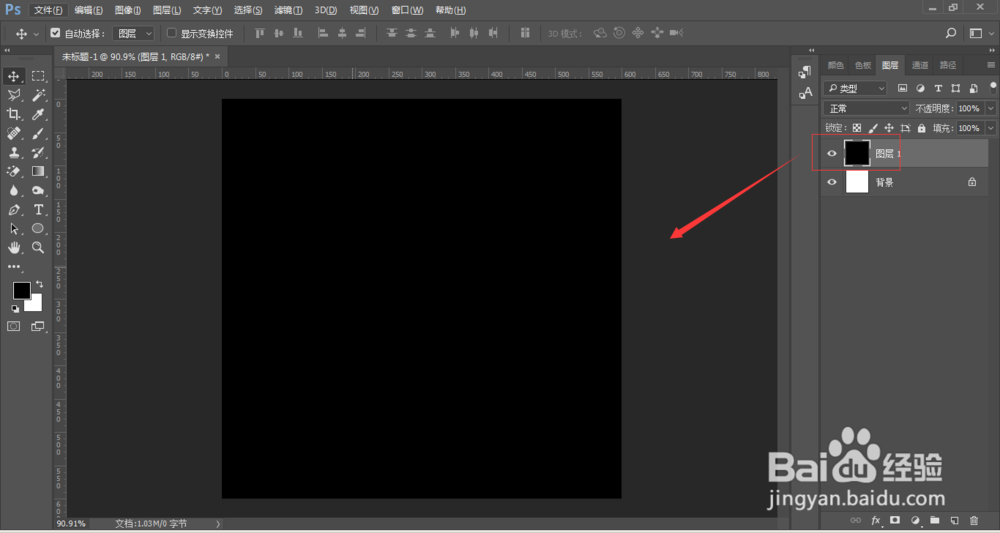The height and width of the screenshot is (533, 1000).
Task: Check the 显示变换控件 checkbox
Action: [171, 33]
